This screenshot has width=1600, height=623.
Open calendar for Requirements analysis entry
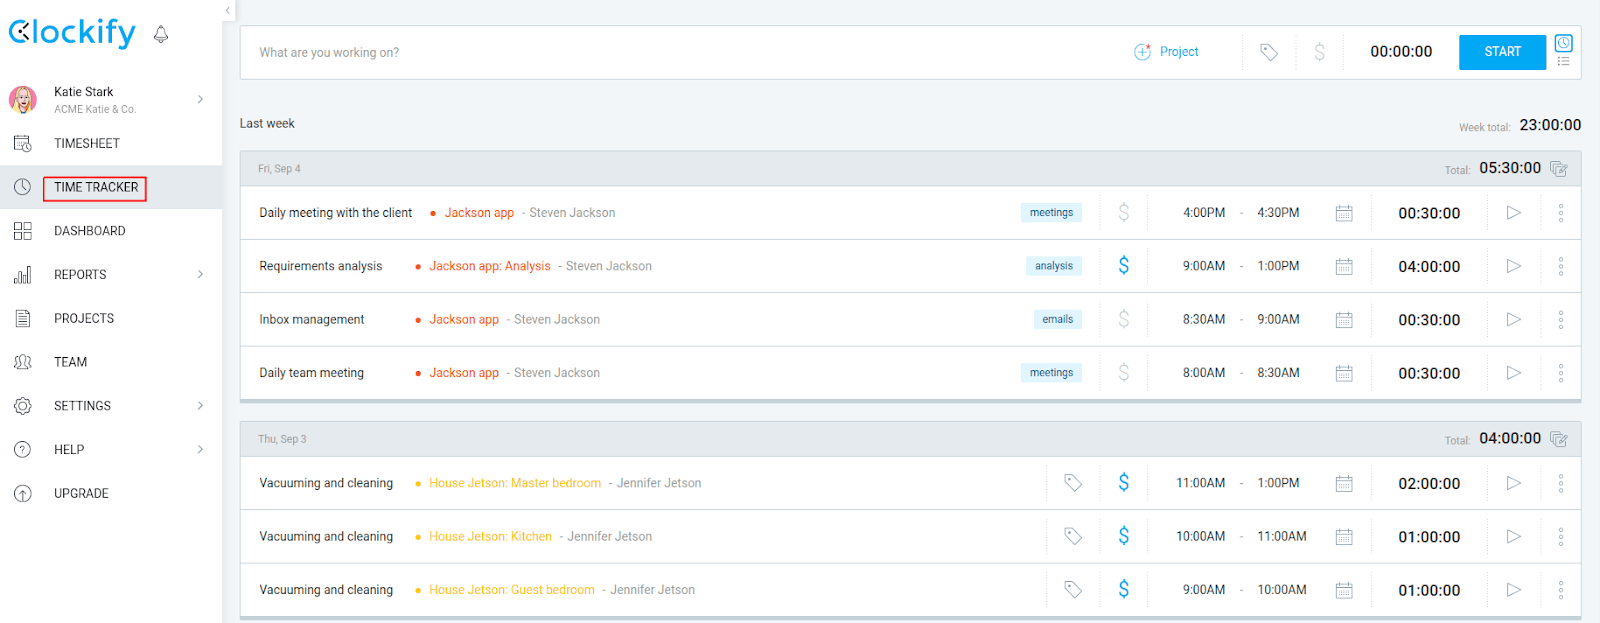click(x=1344, y=266)
